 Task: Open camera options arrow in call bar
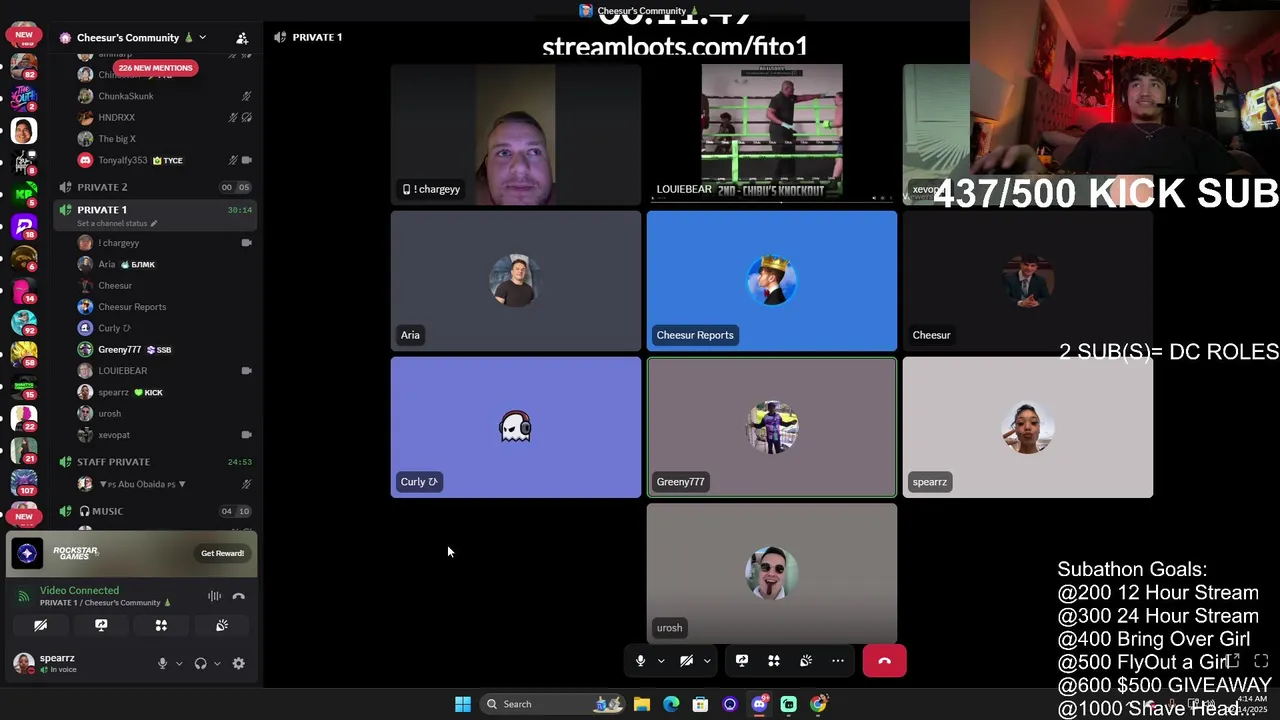[x=706, y=661]
